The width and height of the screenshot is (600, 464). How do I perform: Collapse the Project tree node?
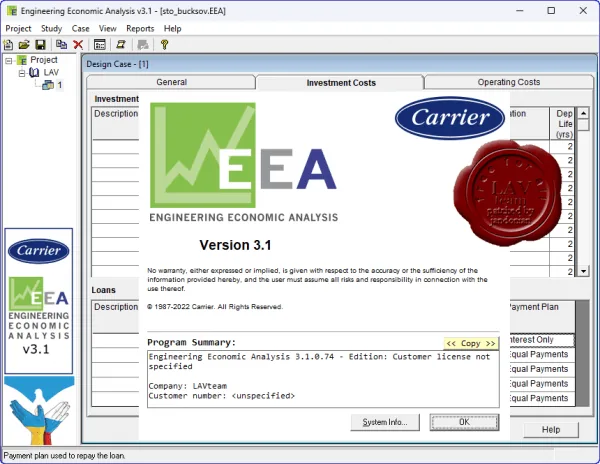(9, 60)
